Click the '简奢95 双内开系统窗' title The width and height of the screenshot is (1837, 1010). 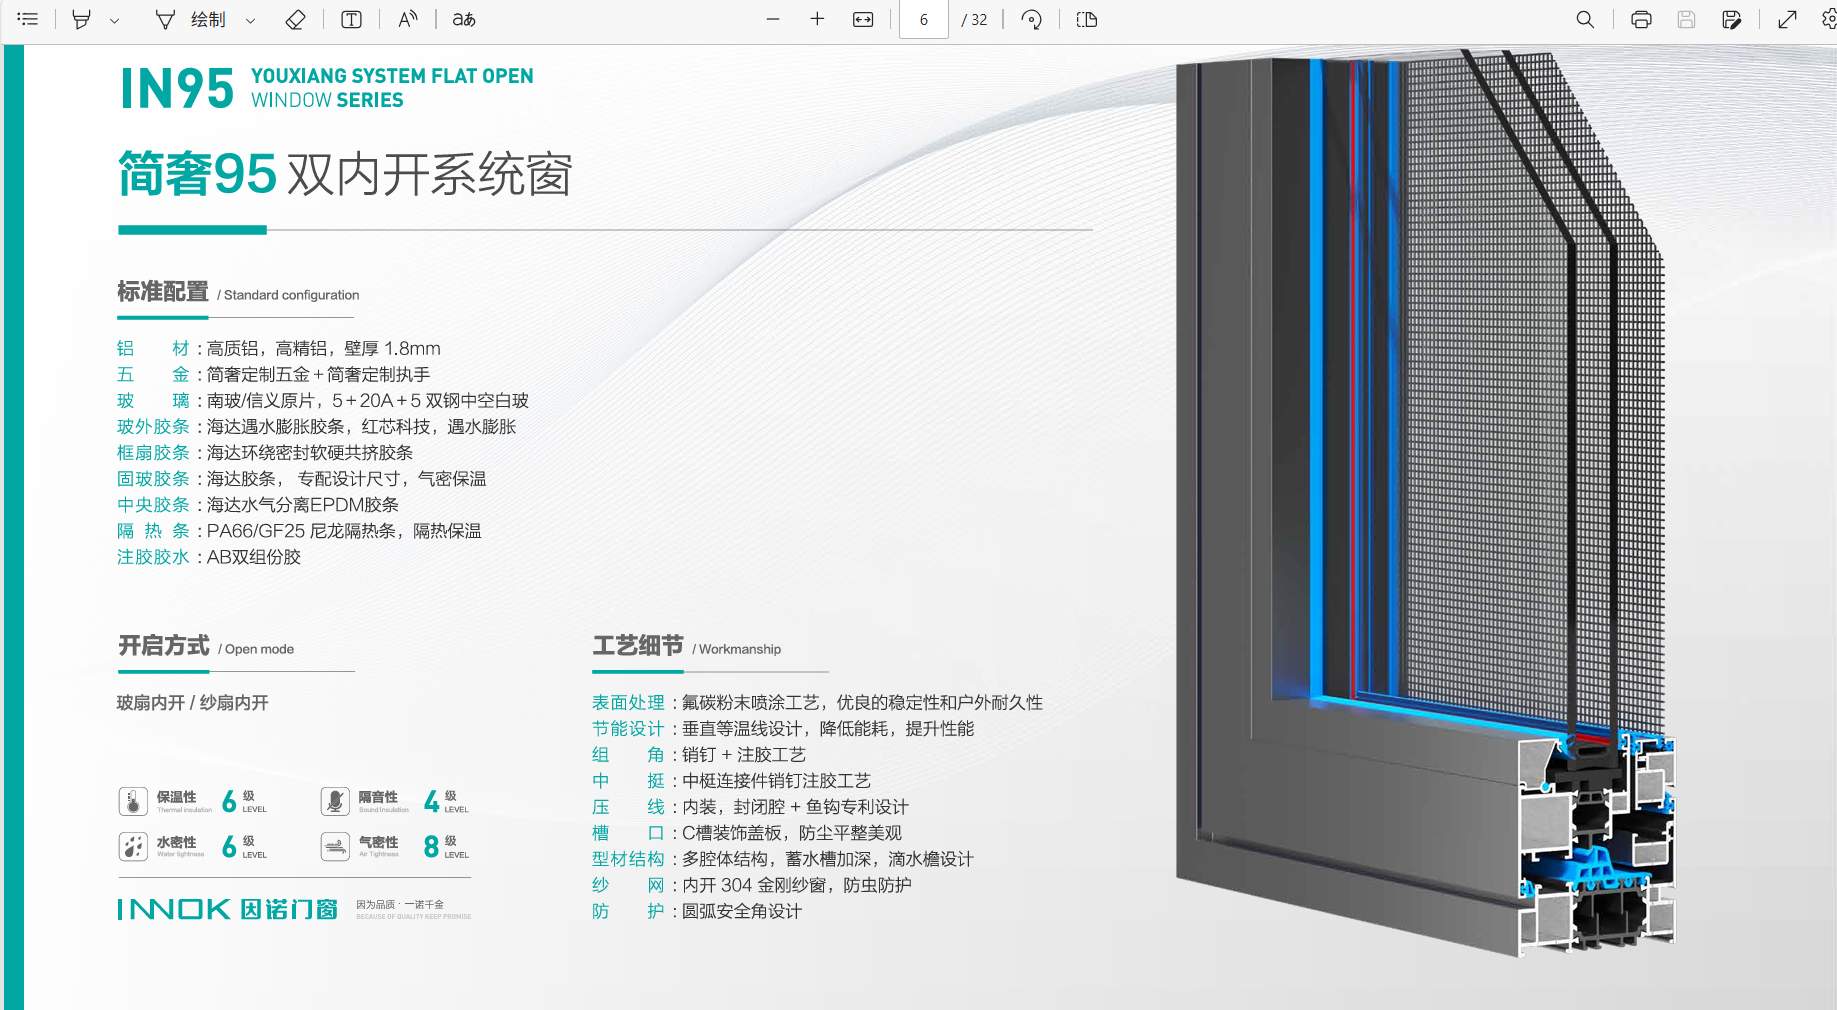coord(345,175)
